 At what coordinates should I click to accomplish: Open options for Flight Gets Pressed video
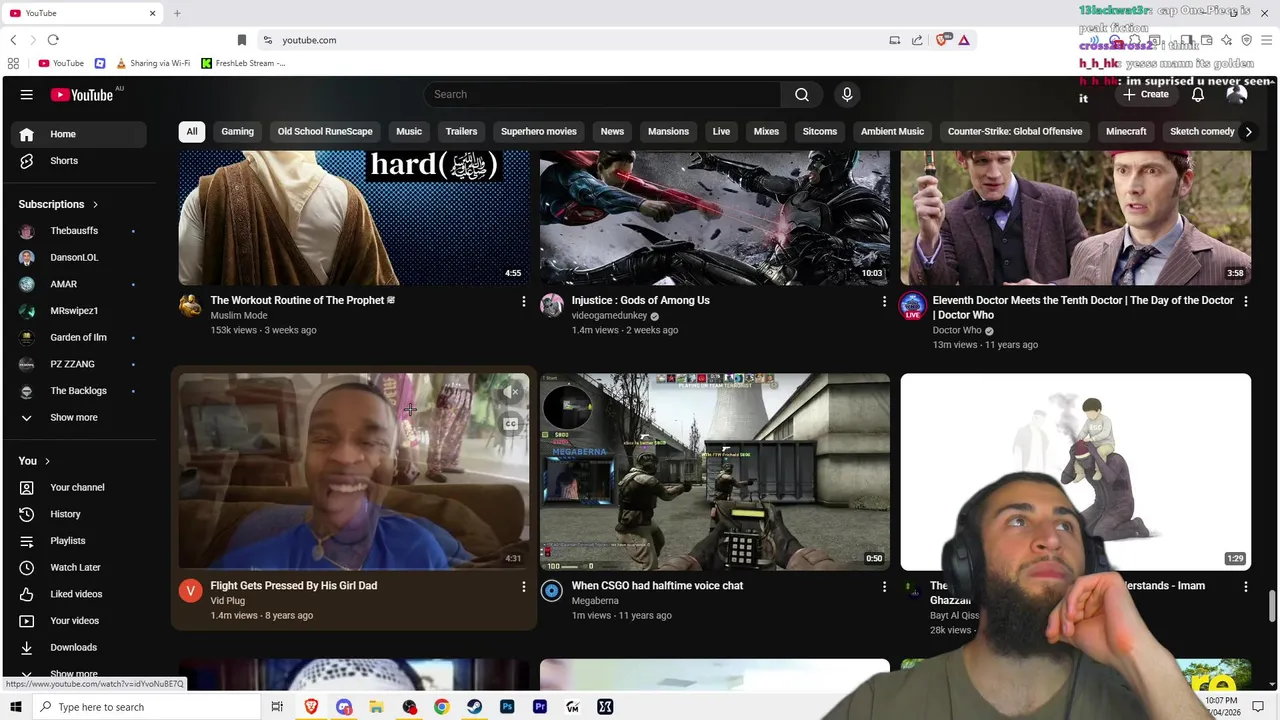coord(523,587)
